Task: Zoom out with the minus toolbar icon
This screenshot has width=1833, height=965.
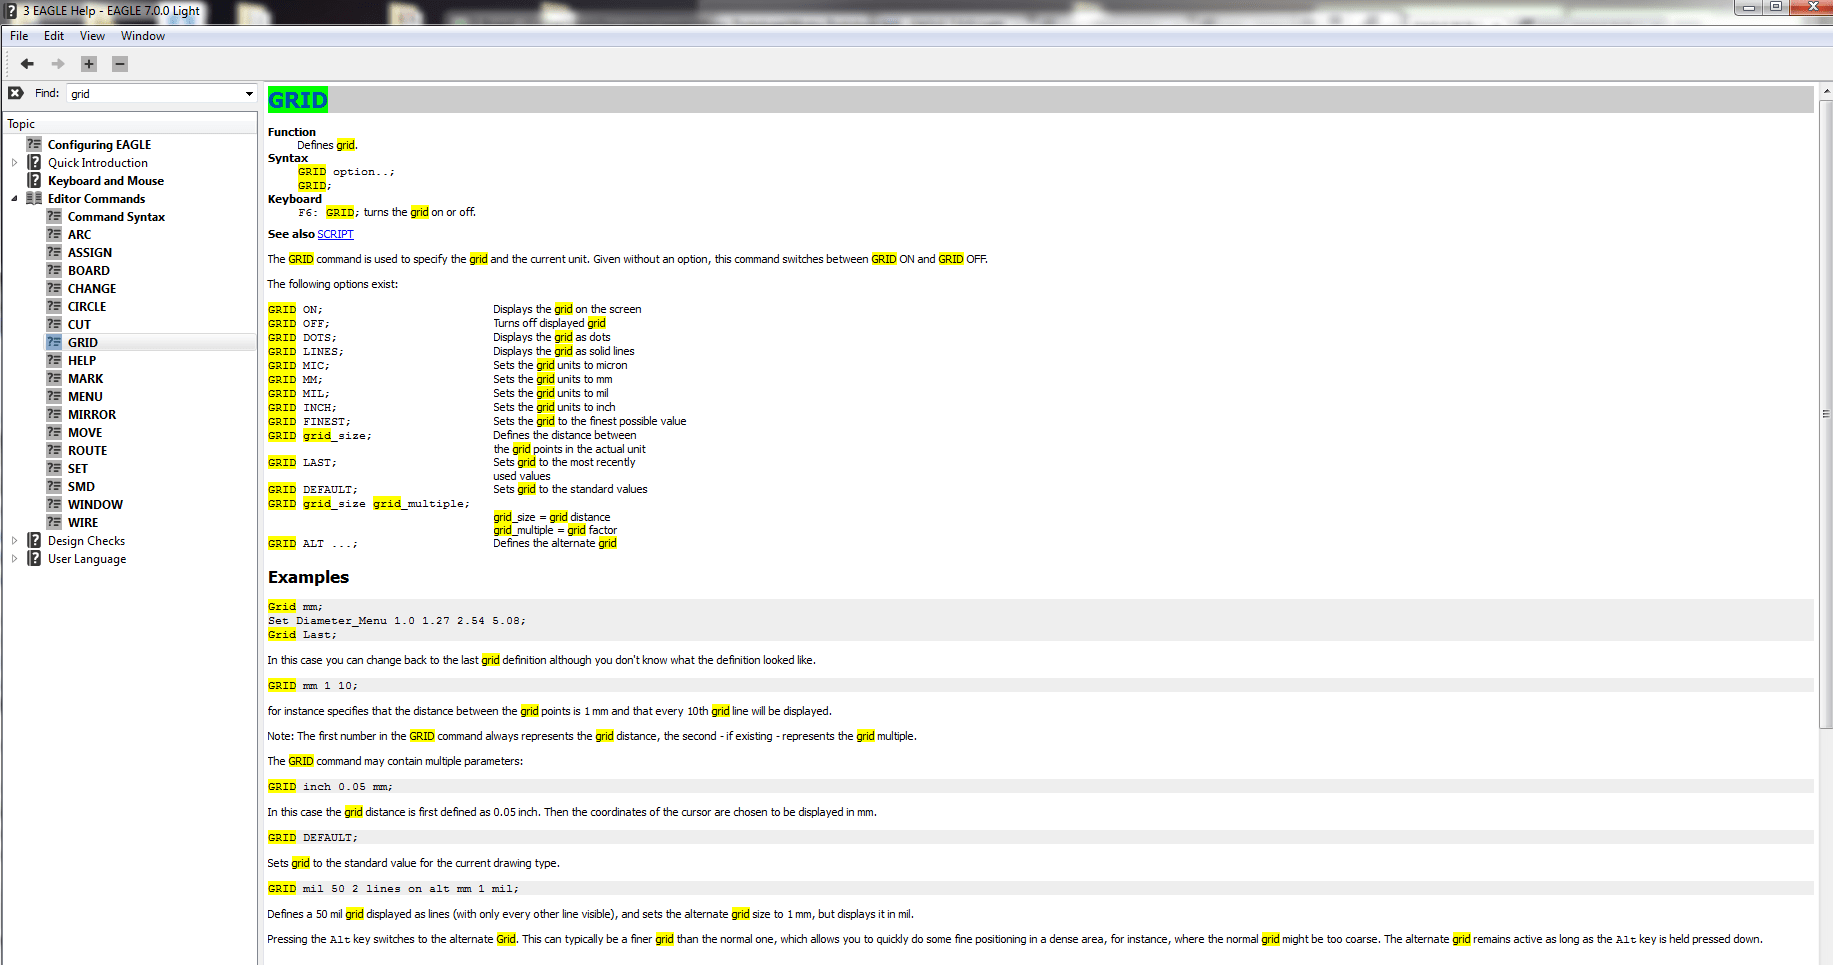Action: [120, 64]
